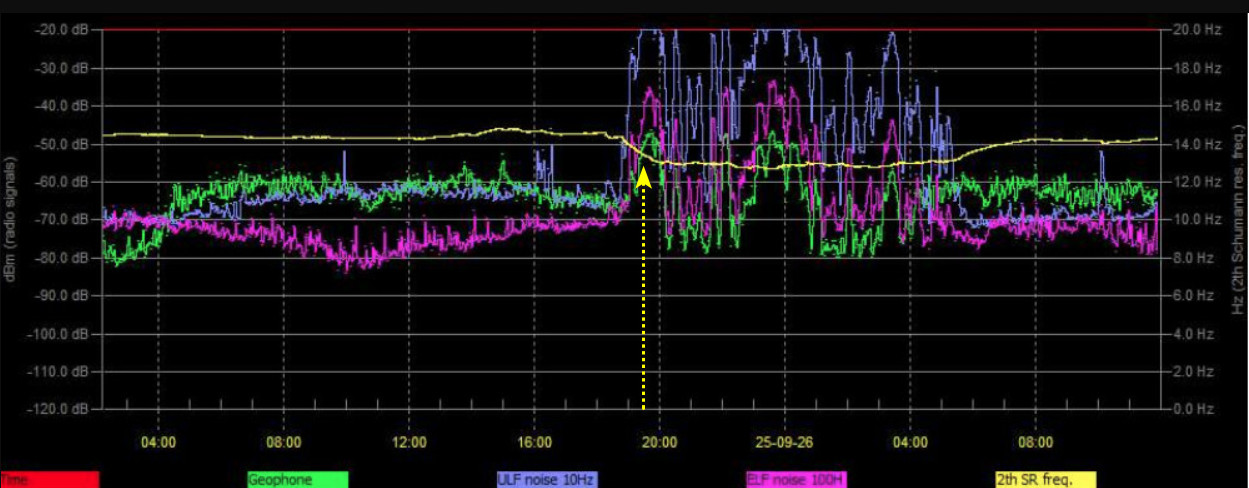
Task: Toggle the green Geophone legend entry
Action: point(298,480)
